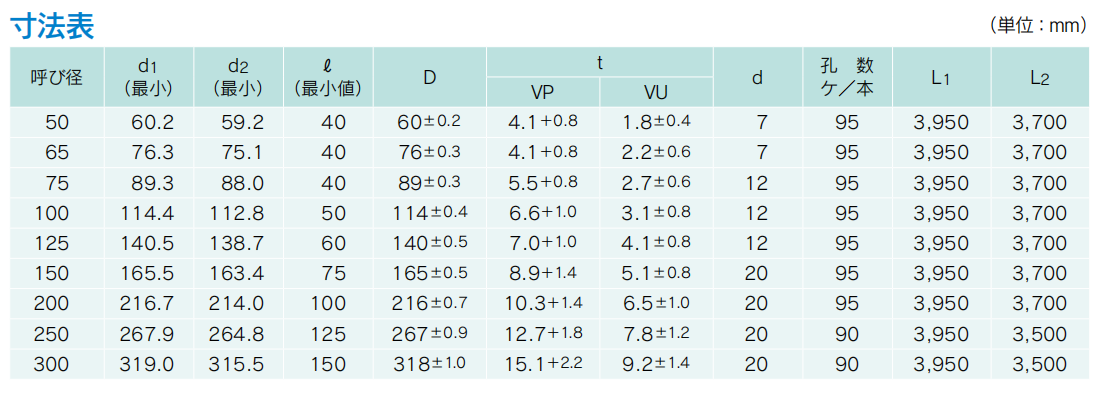
Task: Select the VU thickness value 6.5±1.0
Action: (x=656, y=304)
